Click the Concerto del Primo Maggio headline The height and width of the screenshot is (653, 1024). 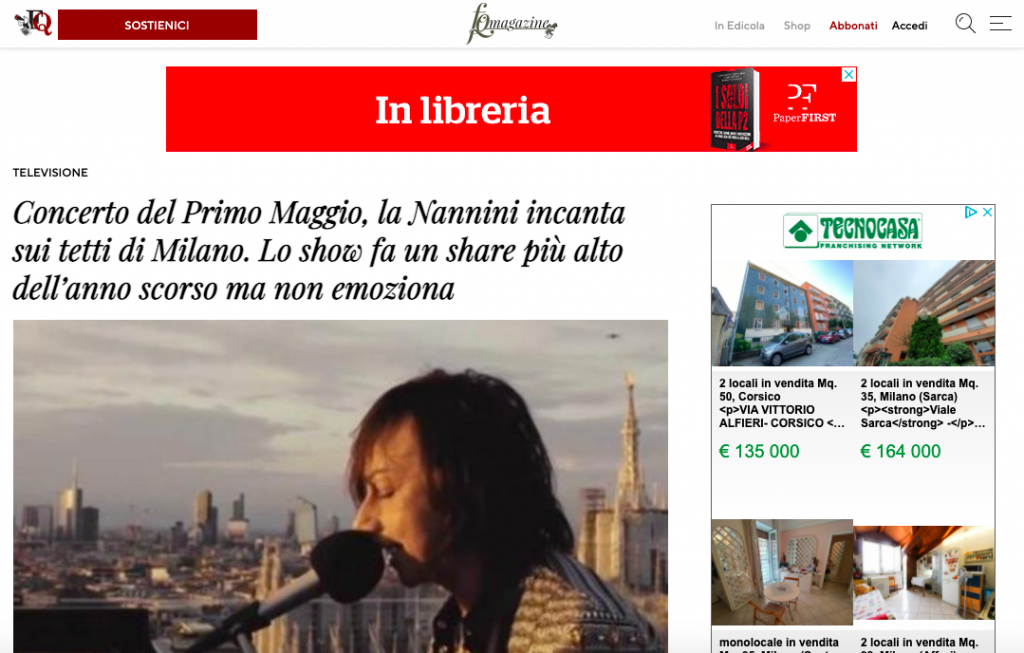point(319,250)
